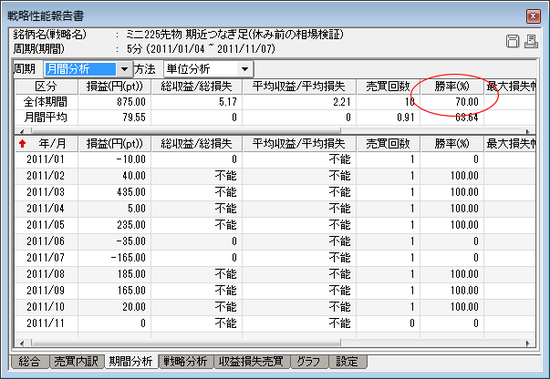Image resolution: width=550 pixels, height=379 pixels.
Task: Select the 2011/01 row
Action: point(275,159)
